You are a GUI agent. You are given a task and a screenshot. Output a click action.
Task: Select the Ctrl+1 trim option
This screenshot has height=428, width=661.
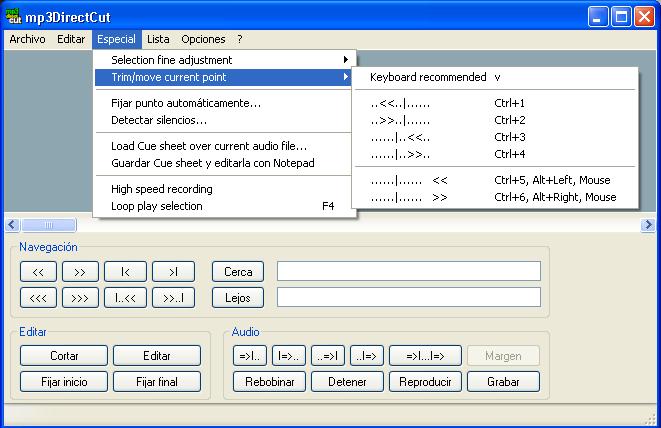[x=495, y=103]
